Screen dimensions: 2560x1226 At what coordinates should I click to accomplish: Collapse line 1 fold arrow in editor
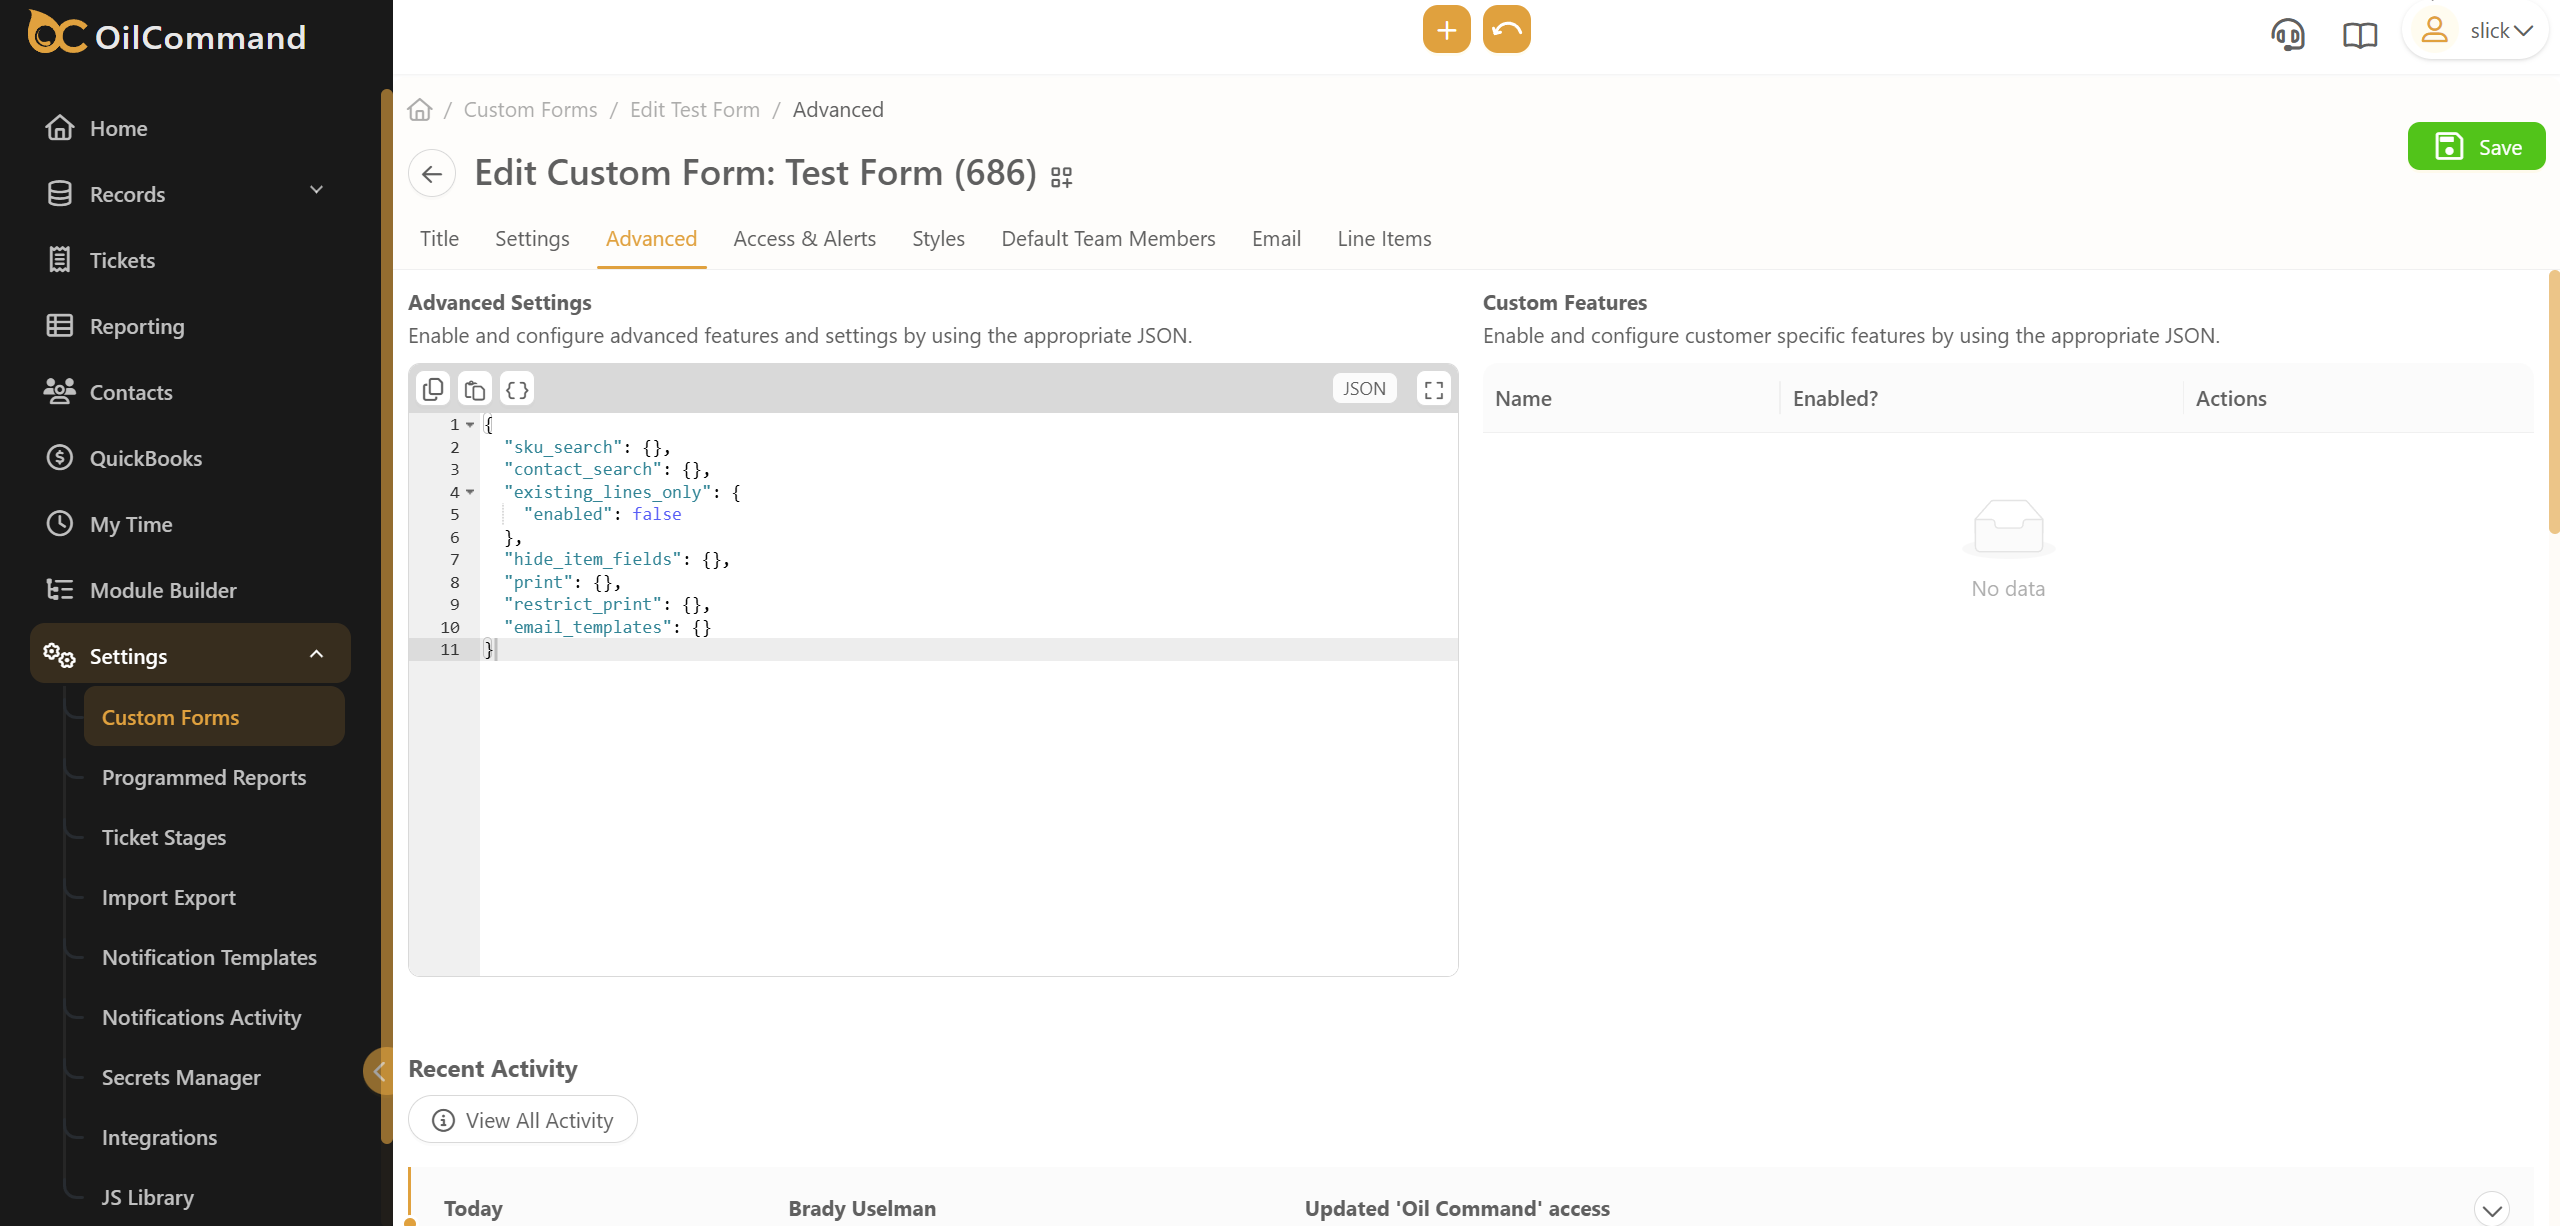tap(470, 425)
